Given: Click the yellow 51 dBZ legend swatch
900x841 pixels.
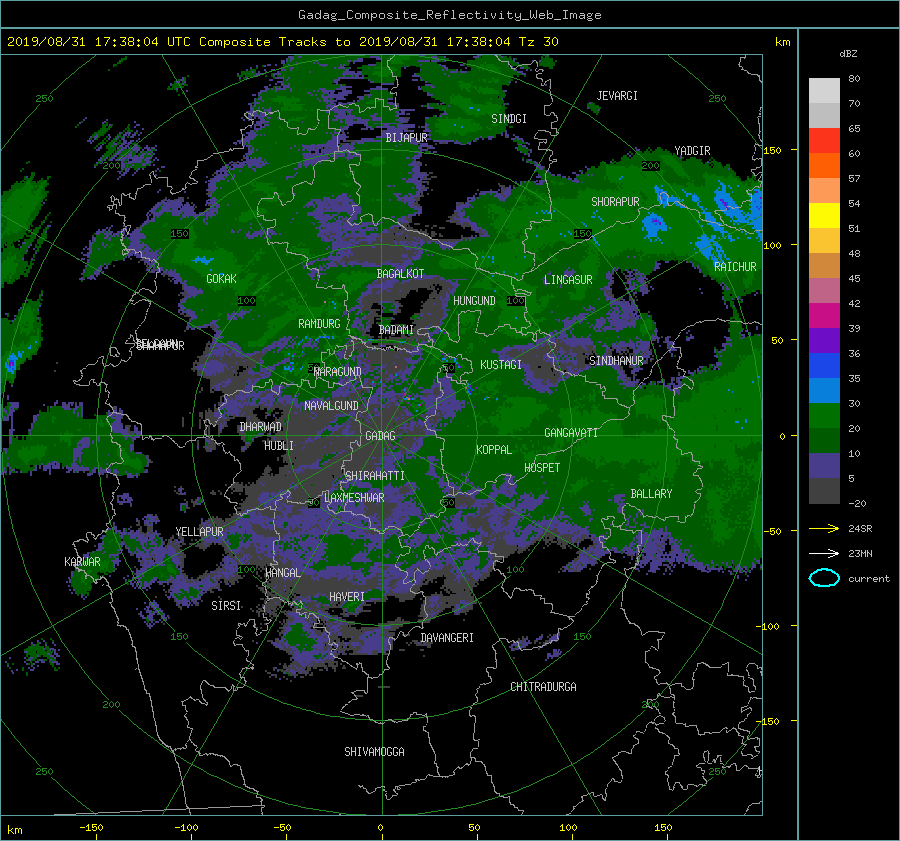Looking at the screenshot, I should click(824, 215).
